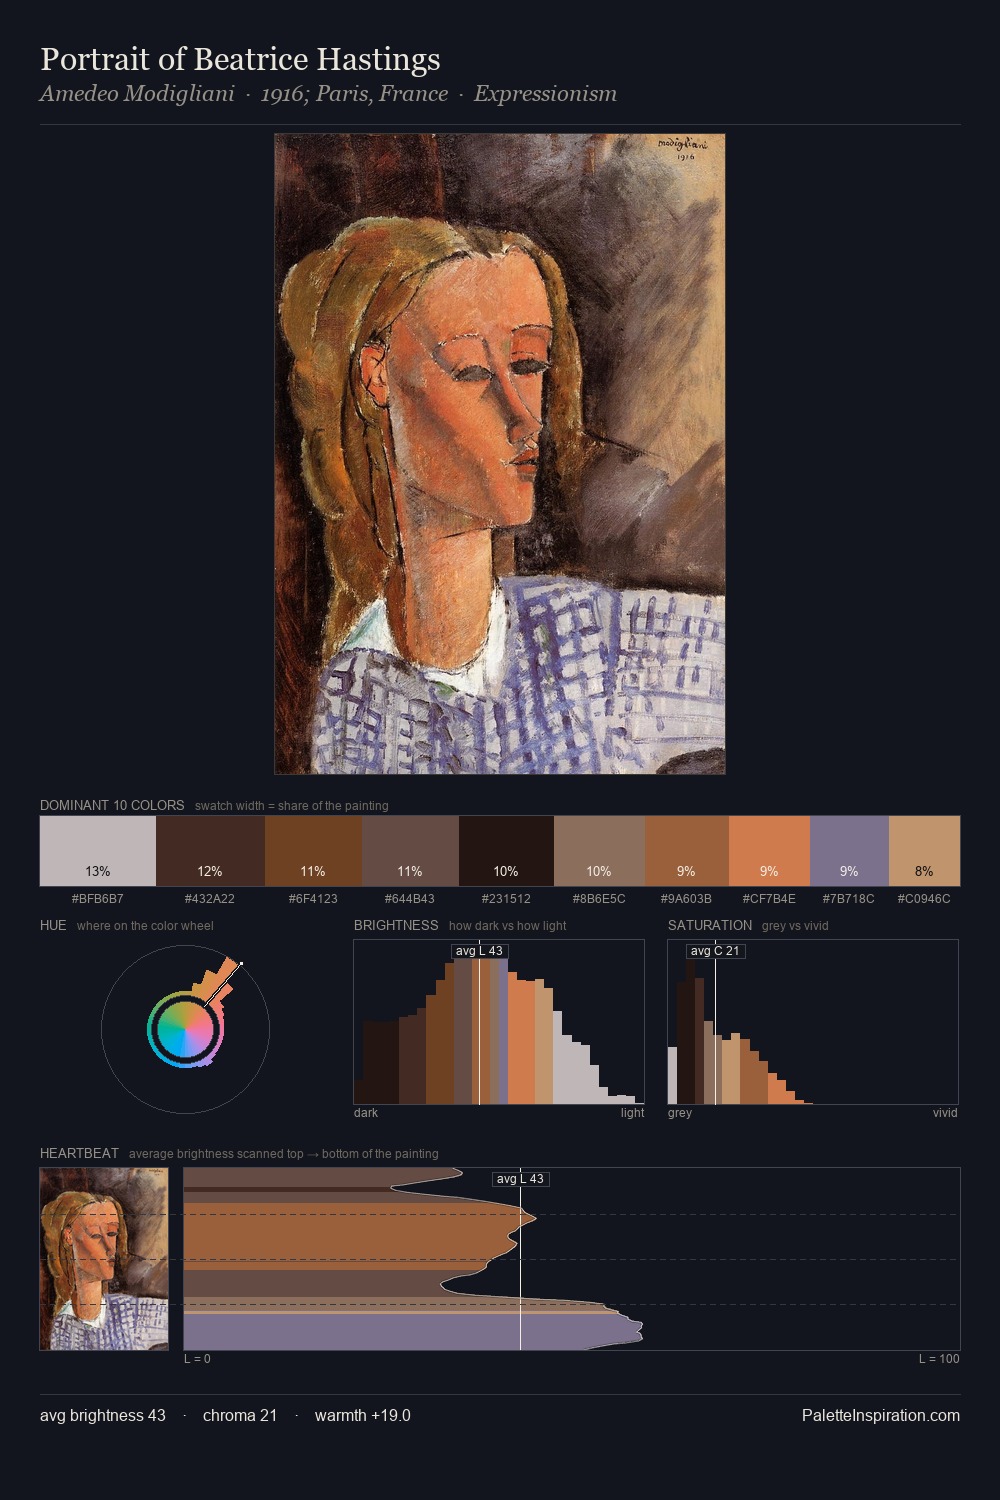Click the title Portrait of Beatrice Hastings
This screenshot has width=1000, height=1500.
click(240, 59)
